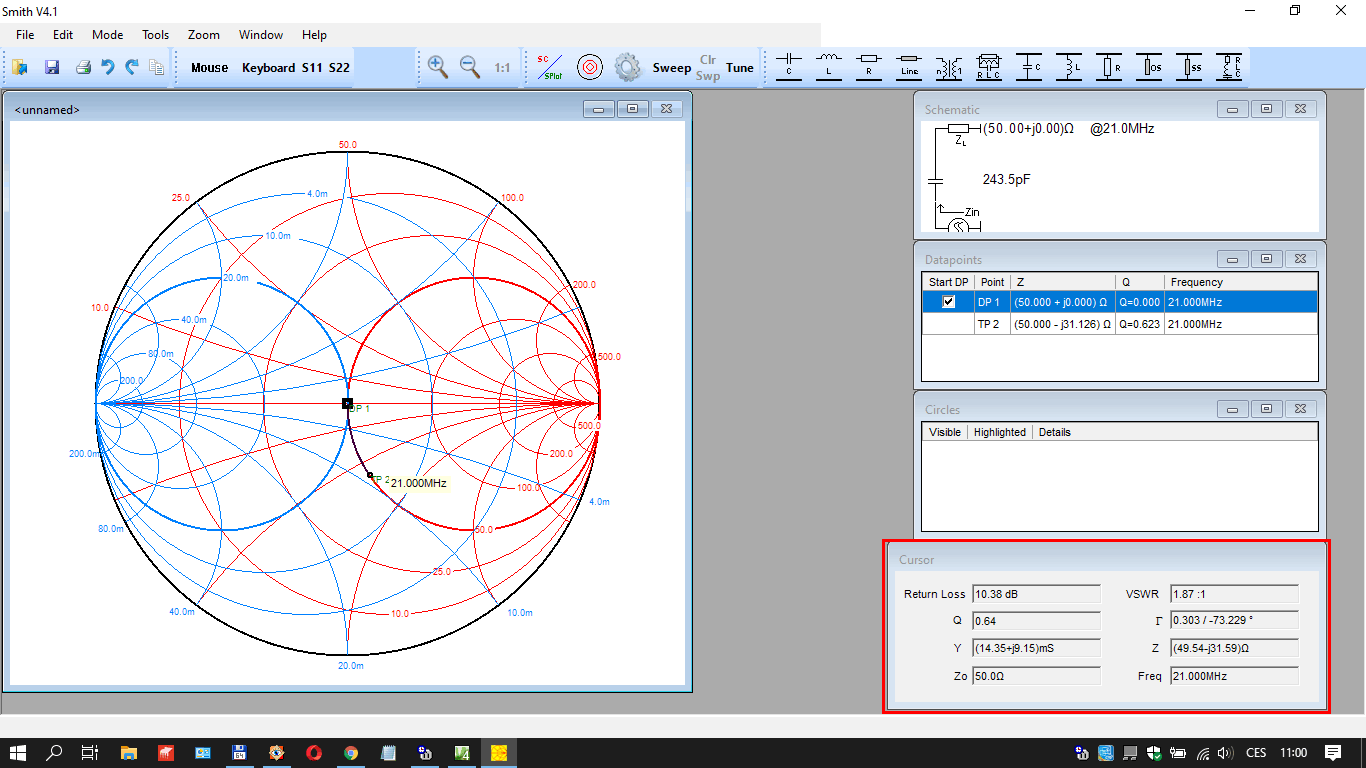1366x768 pixels.
Task: Insert a series inductor component
Action: [829, 67]
